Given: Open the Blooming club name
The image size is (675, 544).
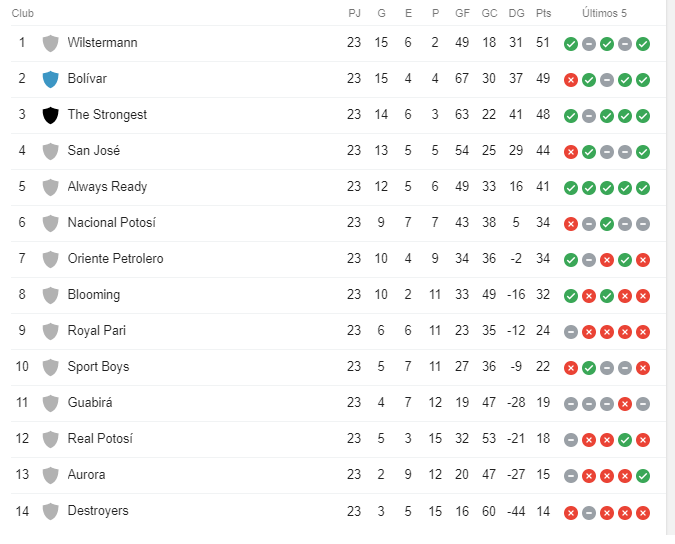Looking at the screenshot, I should (x=93, y=295).
